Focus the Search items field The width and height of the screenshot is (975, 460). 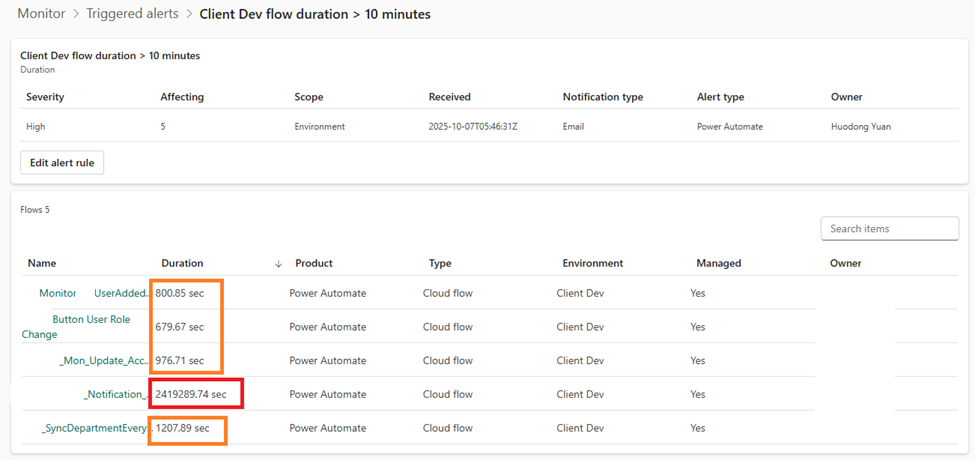tap(889, 229)
